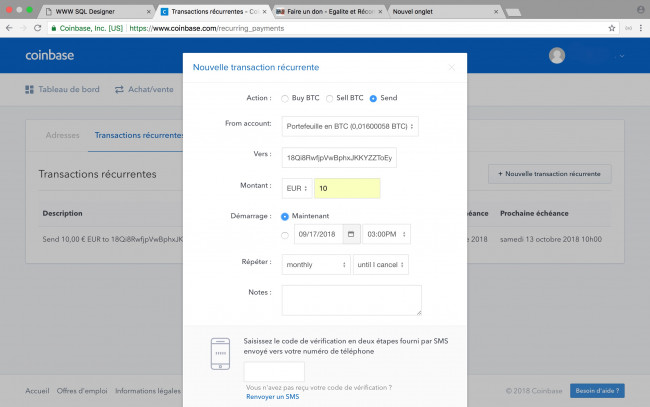Screen dimensions: 650x407
Task: Open the user avatar profile menu
Action: click(x=557, y=56)
